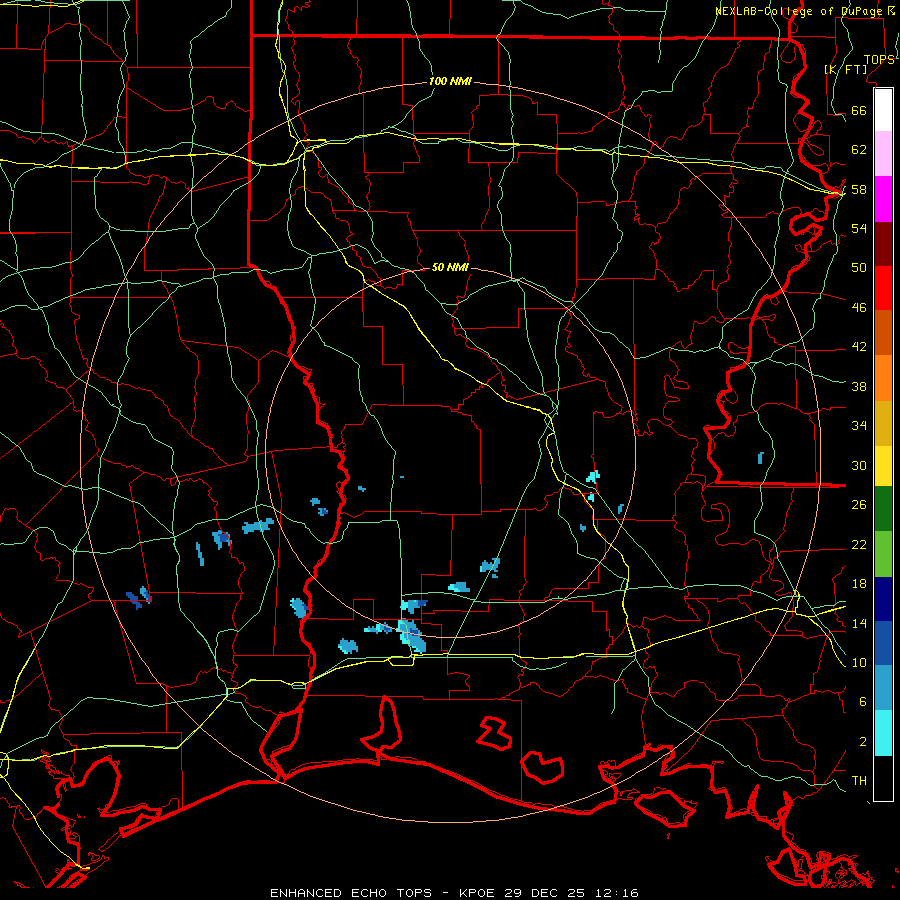Select the light green 22 kft swatch
The width and height of the screenshot is (900, 900).
[x=883, y=554]
